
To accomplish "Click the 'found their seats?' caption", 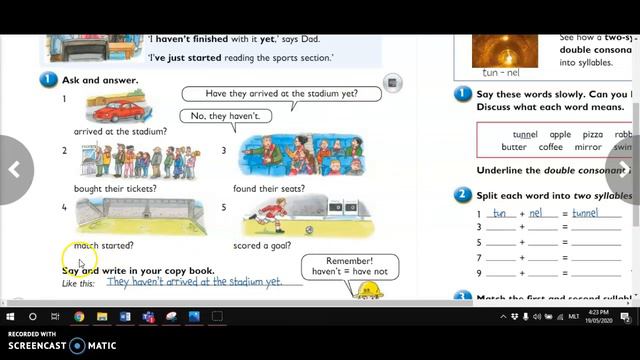I will (x=269, y=189).
